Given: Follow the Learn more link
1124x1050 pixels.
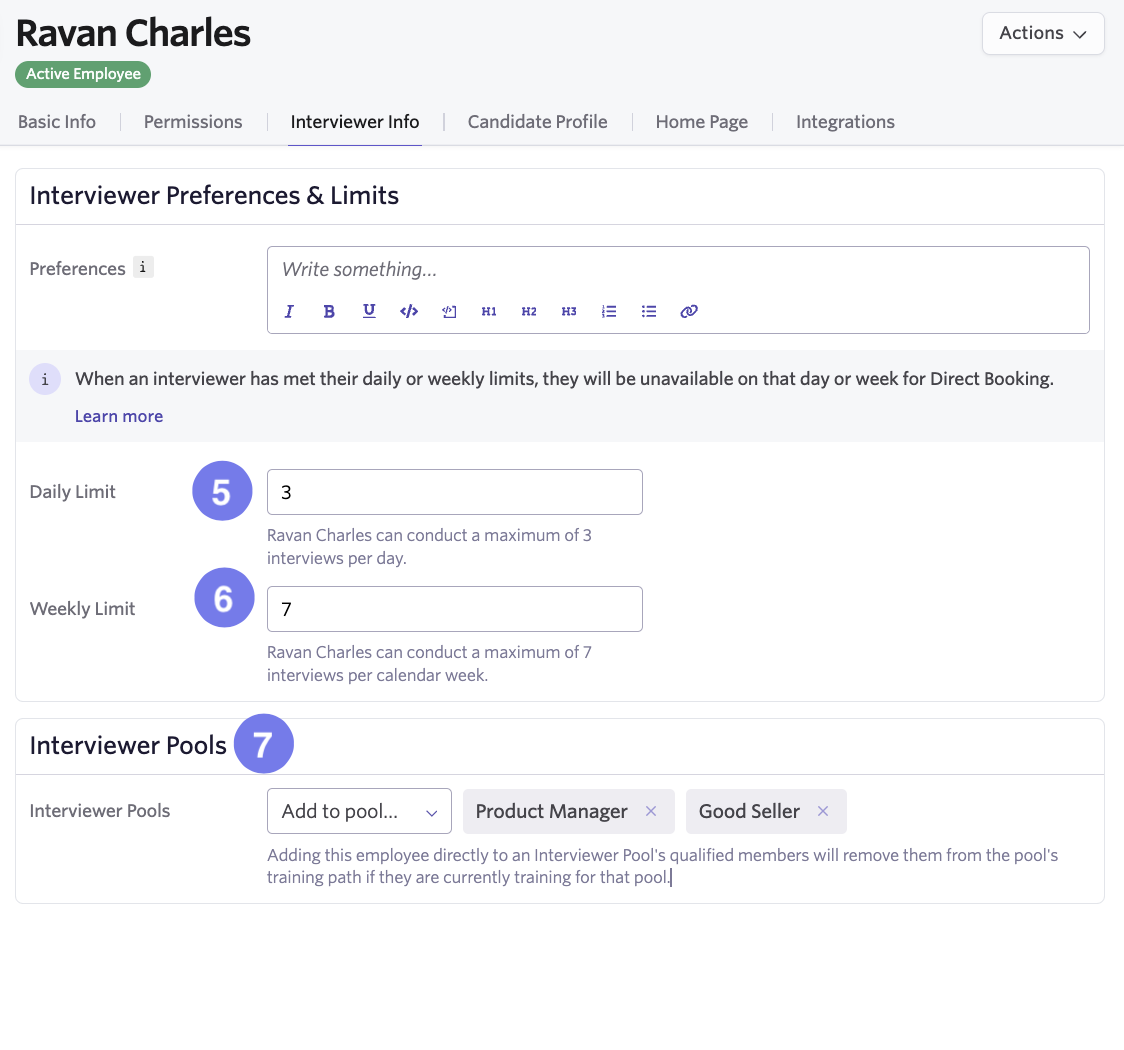Looking at the screenshot, I should [x=119, y=416].
